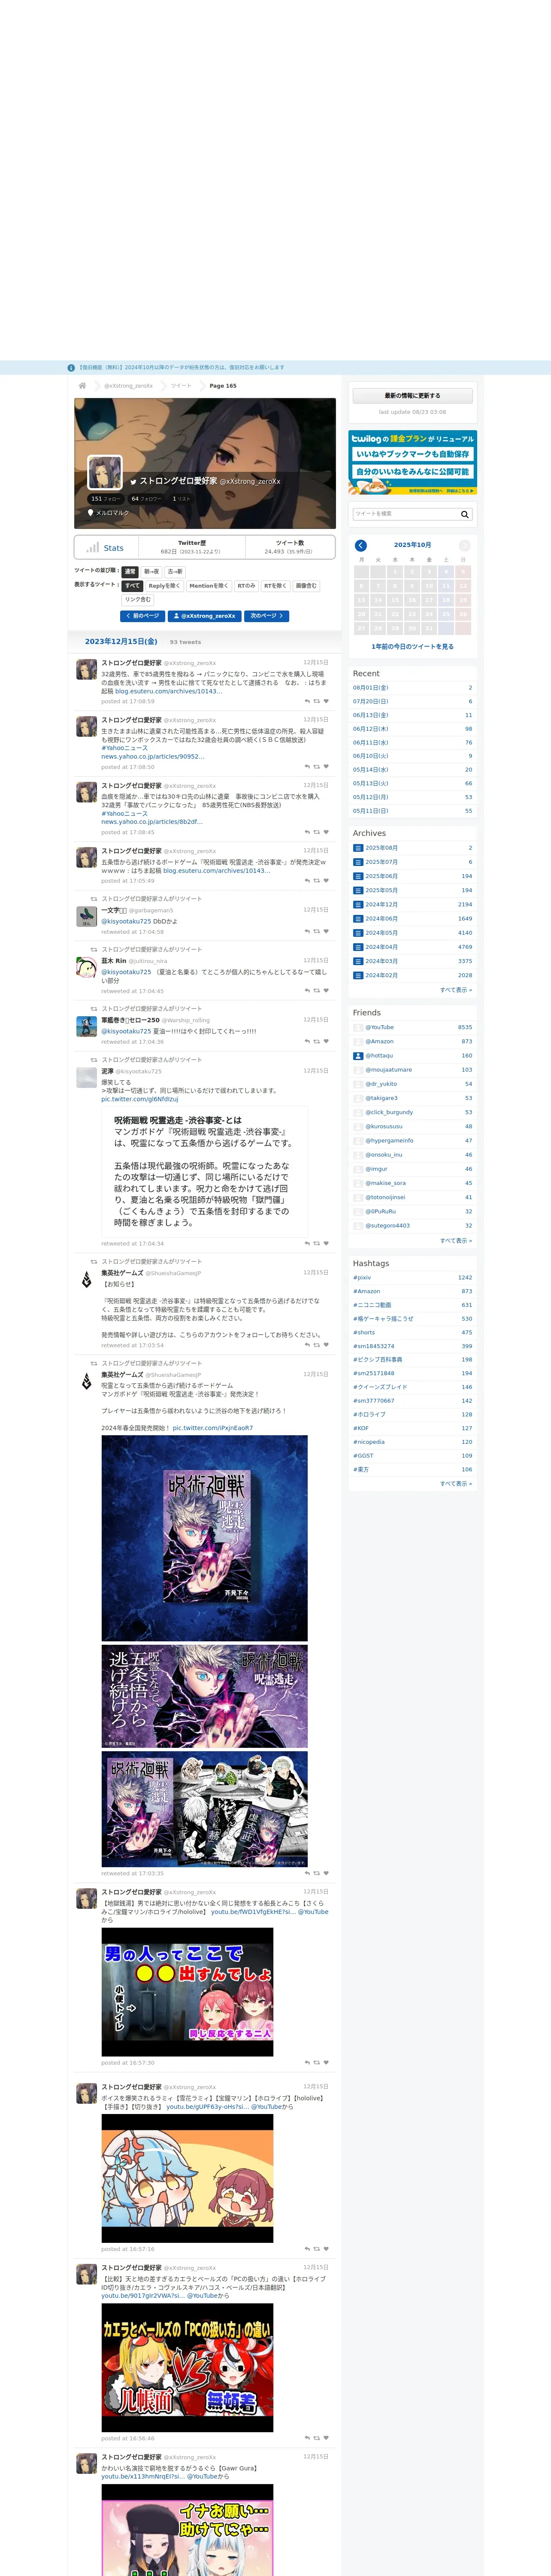The image size is (551, 2576).
Task: Retweet the post retweeted at 17:04:45
Action: [x=316, y=991]
